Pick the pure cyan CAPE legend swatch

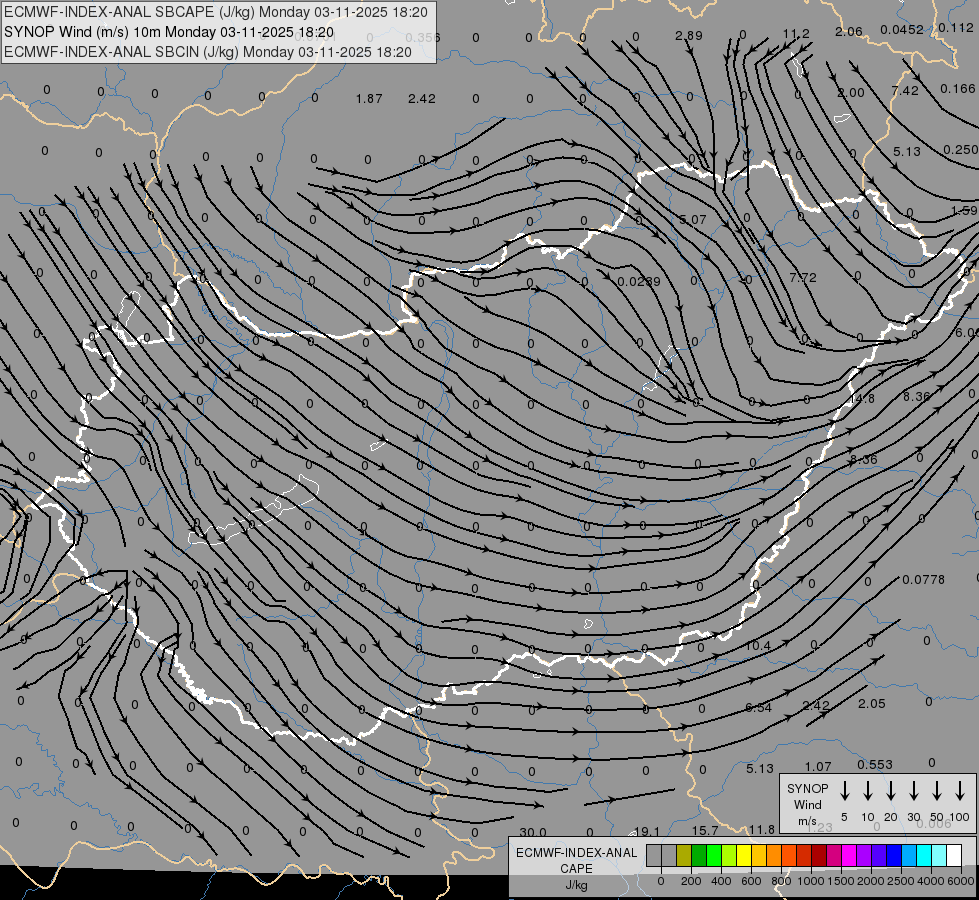(924, 856)
